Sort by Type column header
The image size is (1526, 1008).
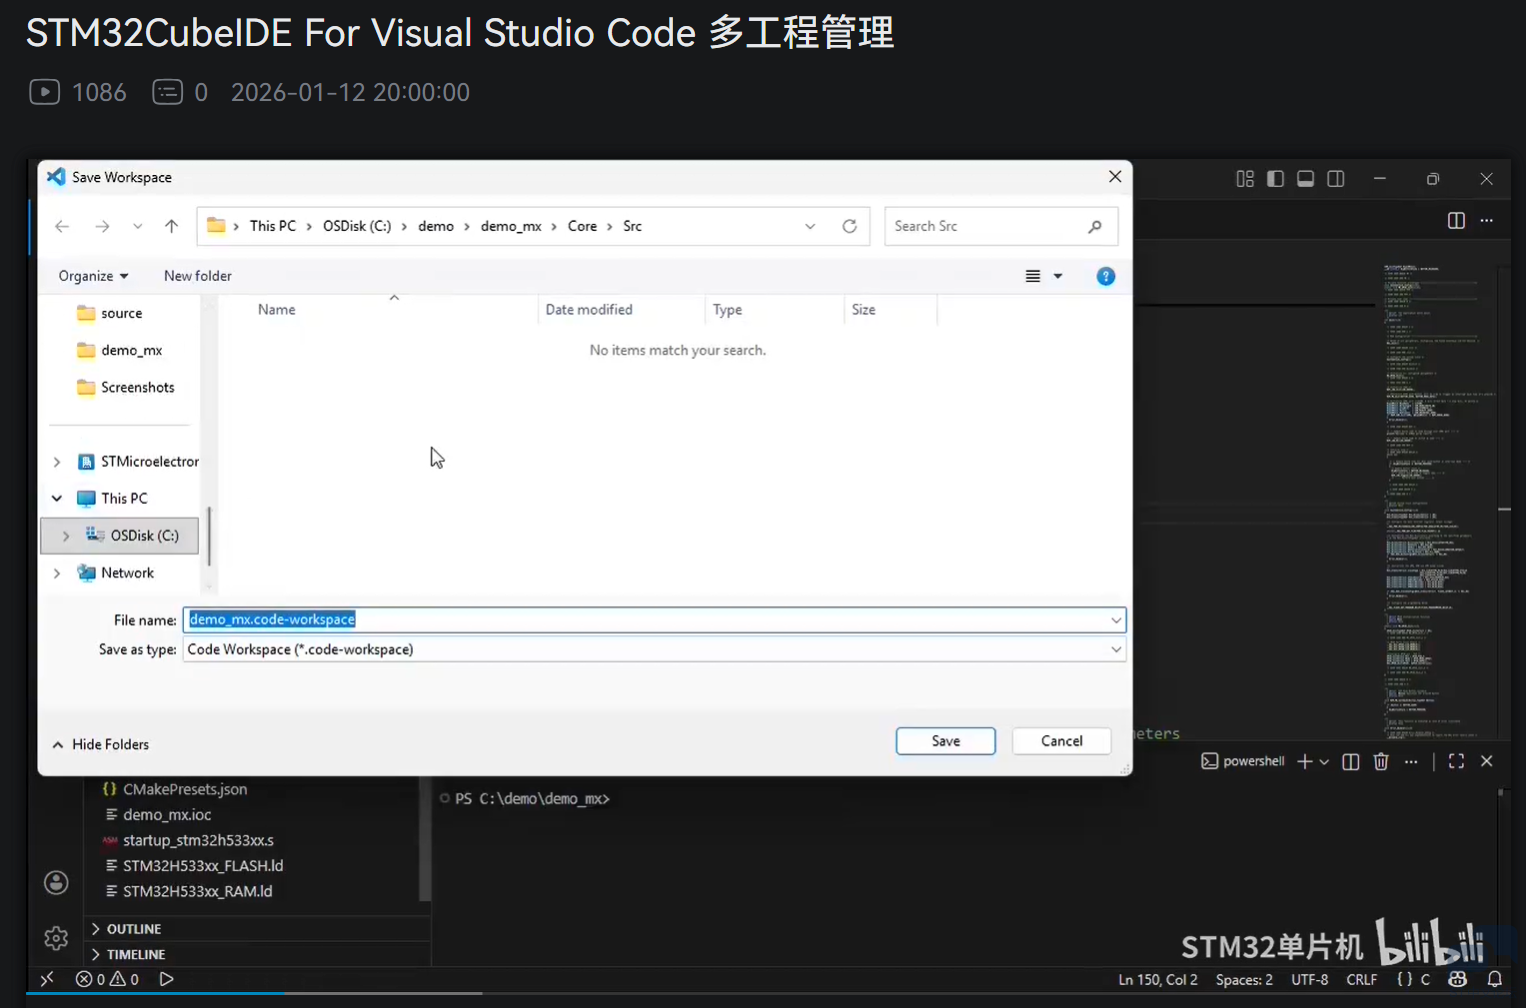[727, 310]
